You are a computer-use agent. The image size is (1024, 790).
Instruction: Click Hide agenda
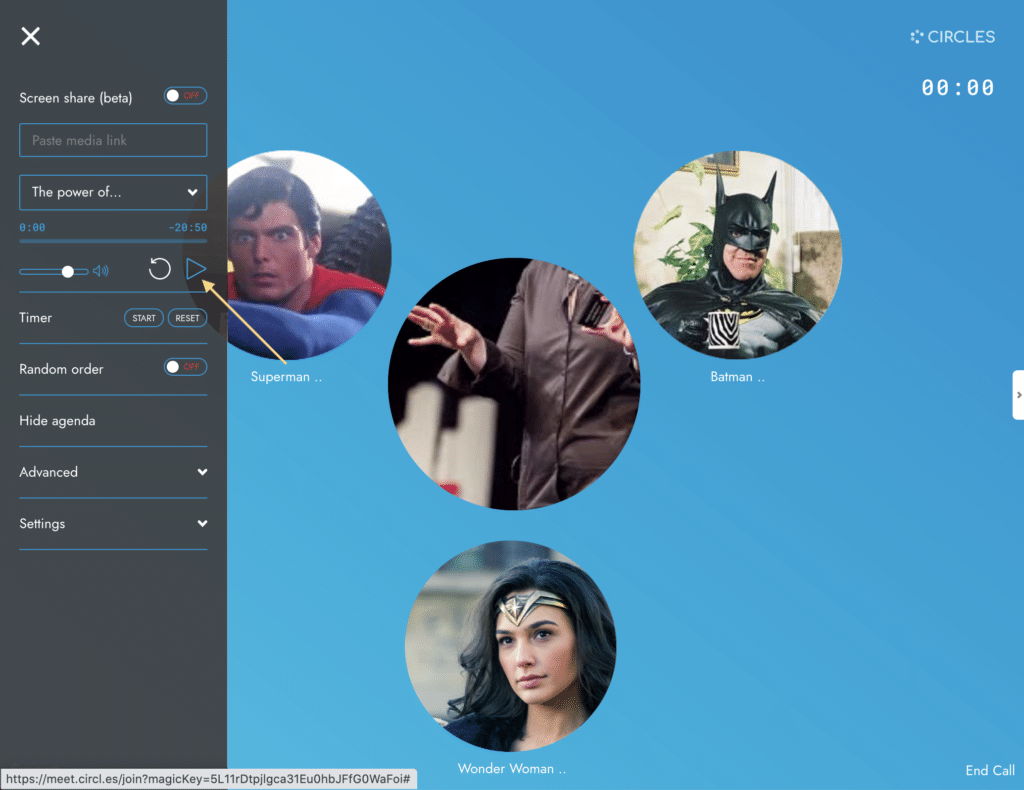57,420
